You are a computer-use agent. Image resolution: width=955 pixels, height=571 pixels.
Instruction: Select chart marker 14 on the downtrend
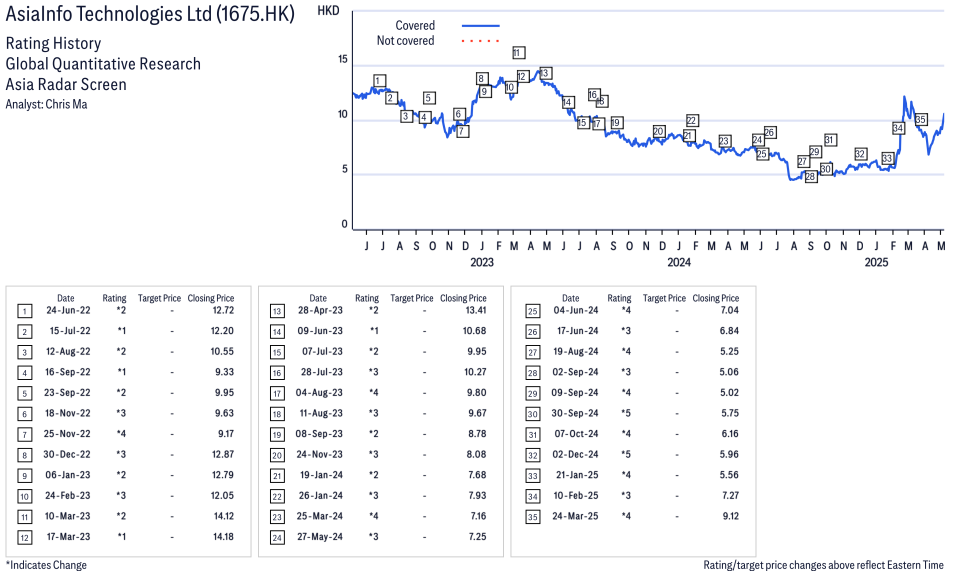point(568,102)
